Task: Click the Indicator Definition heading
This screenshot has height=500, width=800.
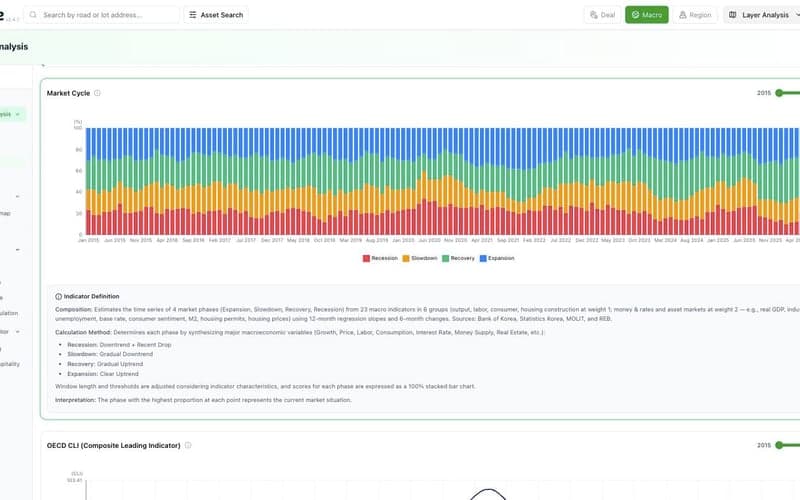Action: click(91, 296)
